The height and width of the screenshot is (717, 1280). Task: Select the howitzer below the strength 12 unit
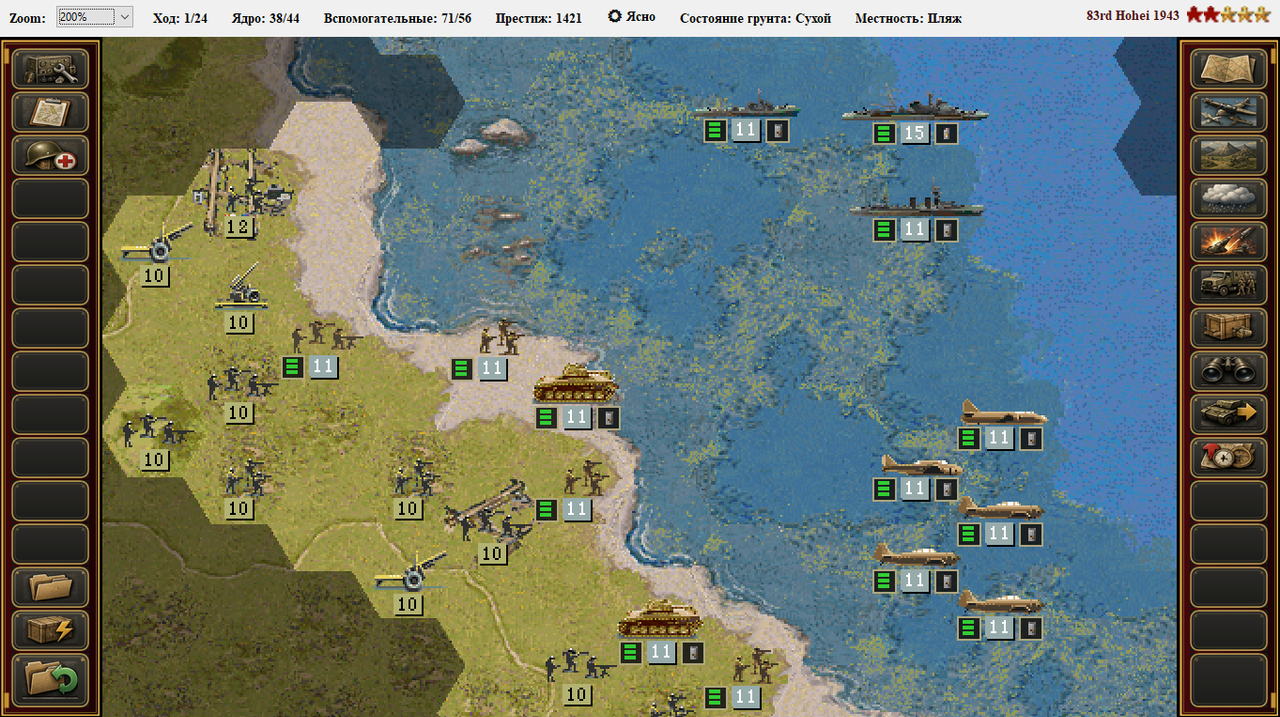tap(157, 244)
